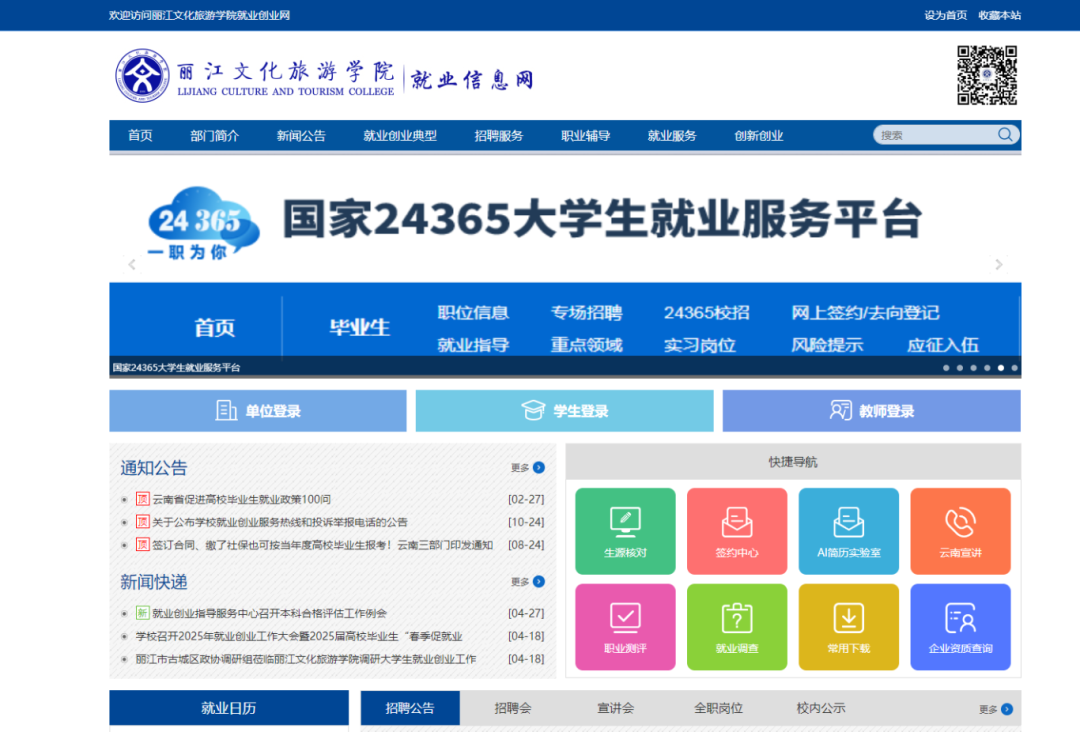
Task: Click the 通知公告 heading
Action: pyautogui.click(x=154, y=468)
